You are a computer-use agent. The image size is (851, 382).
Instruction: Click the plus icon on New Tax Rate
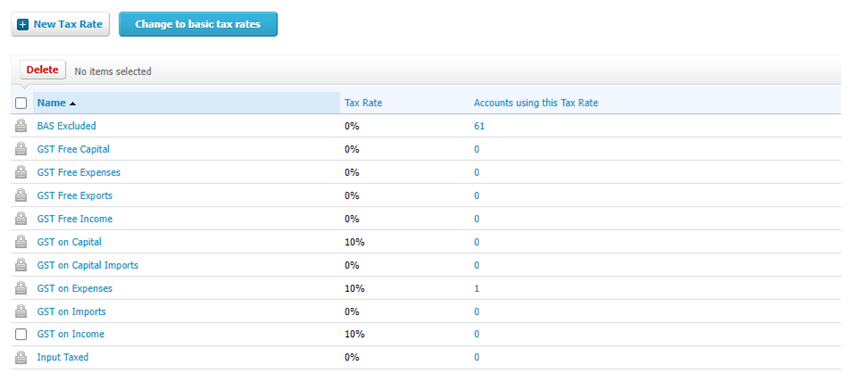pos(23,24)
